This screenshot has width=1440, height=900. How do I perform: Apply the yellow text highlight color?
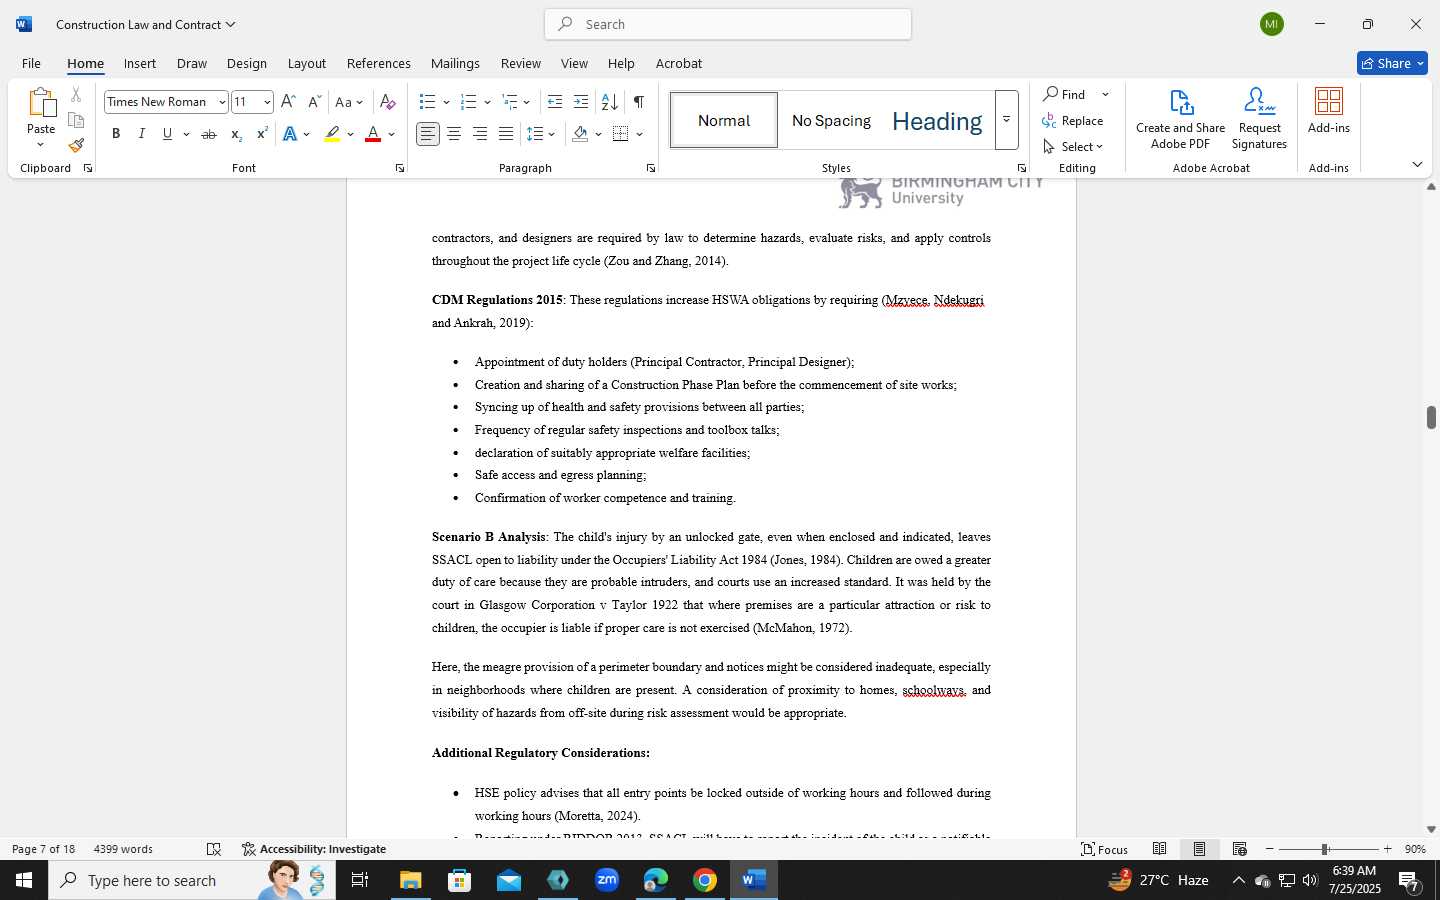[x=332, y=134]
